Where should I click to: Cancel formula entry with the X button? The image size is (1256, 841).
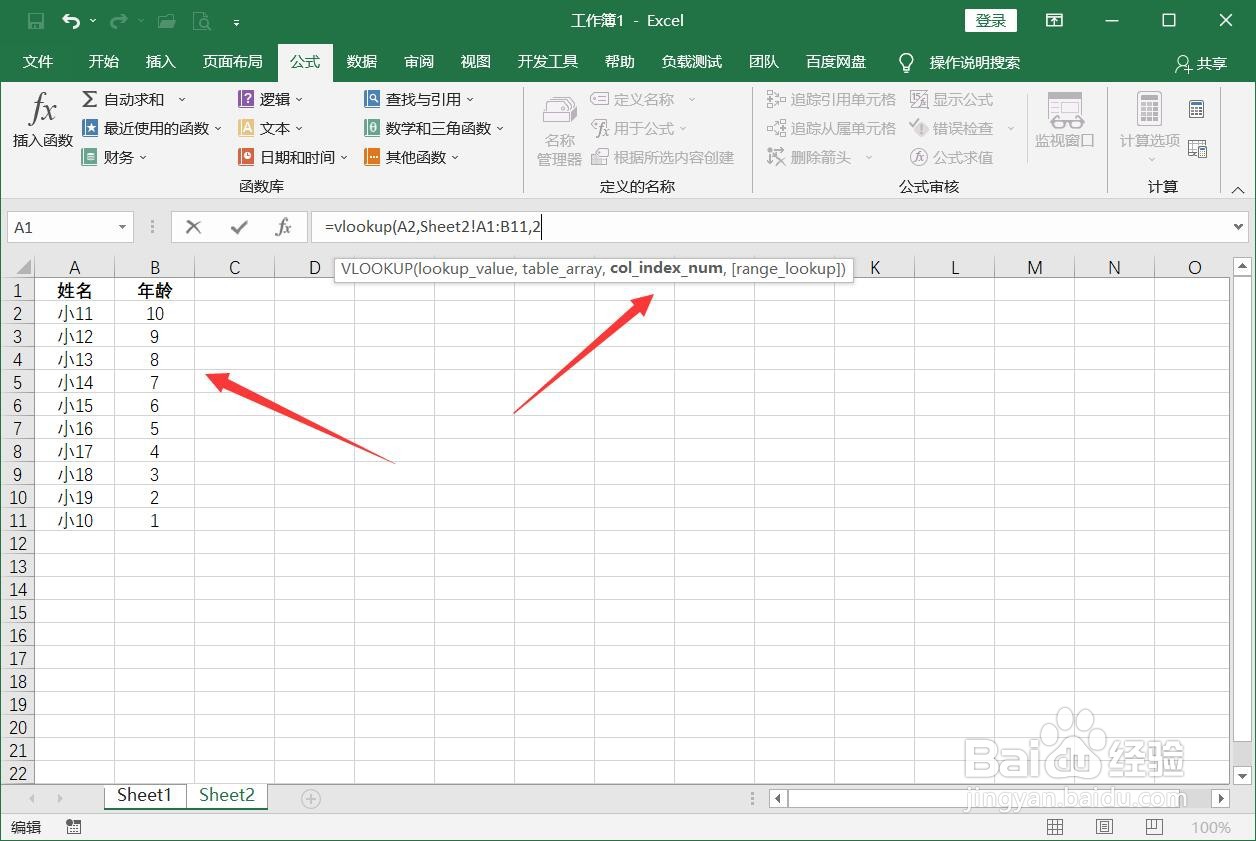point(193,227)
